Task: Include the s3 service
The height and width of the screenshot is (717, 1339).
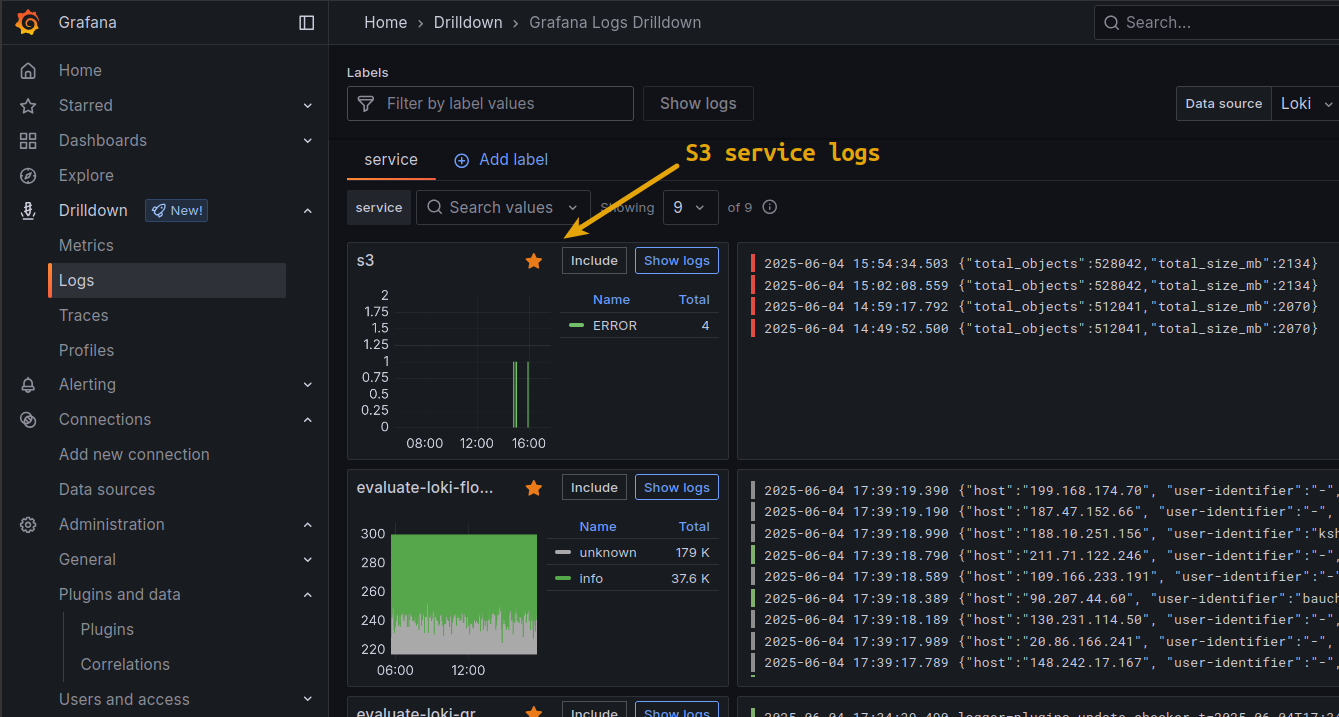Action: point(594,261)
